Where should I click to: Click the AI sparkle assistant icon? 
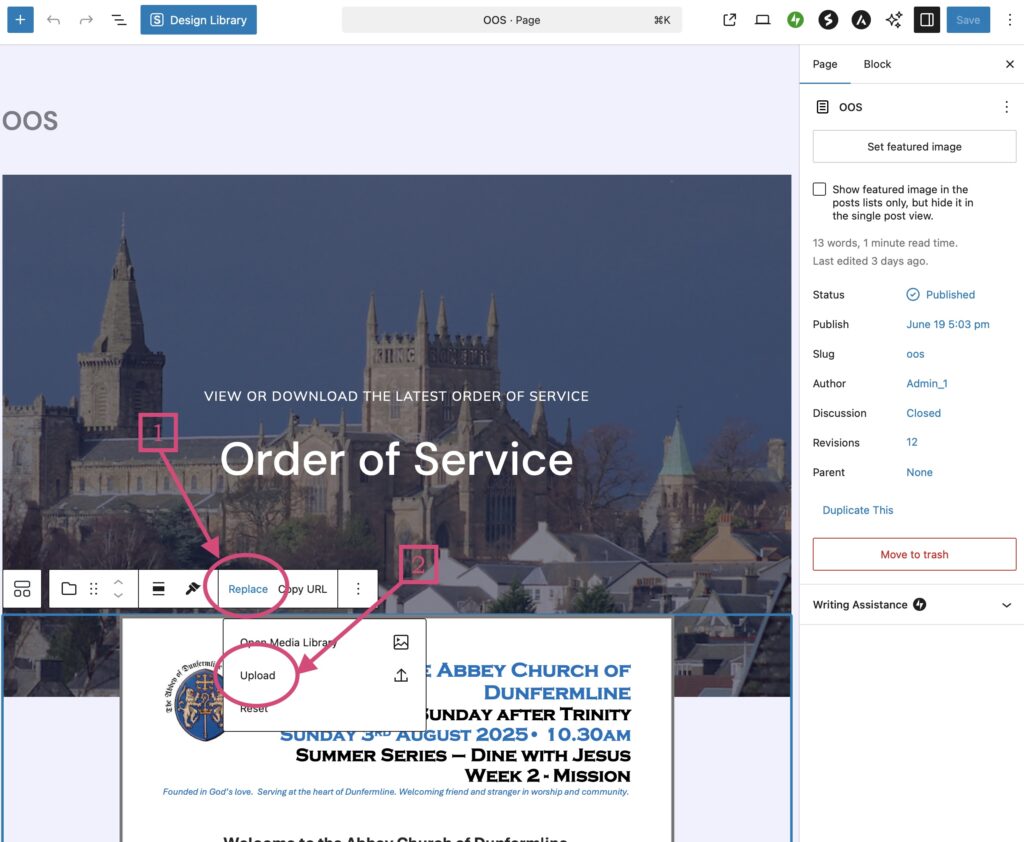tap(893, 20)
